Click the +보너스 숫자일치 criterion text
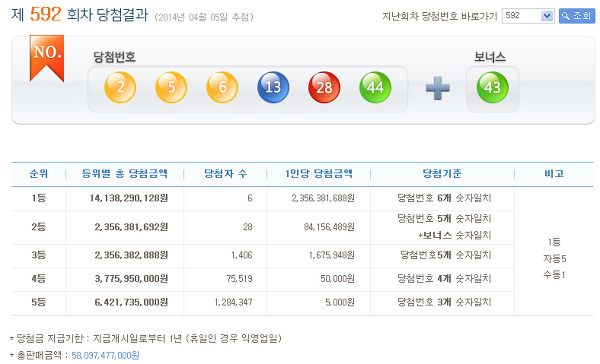This screenshot has width=600, height=364. (x=454, y=235)
